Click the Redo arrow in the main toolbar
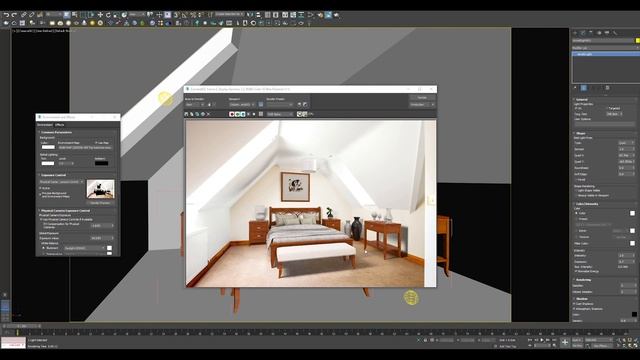 coord(14,15)
